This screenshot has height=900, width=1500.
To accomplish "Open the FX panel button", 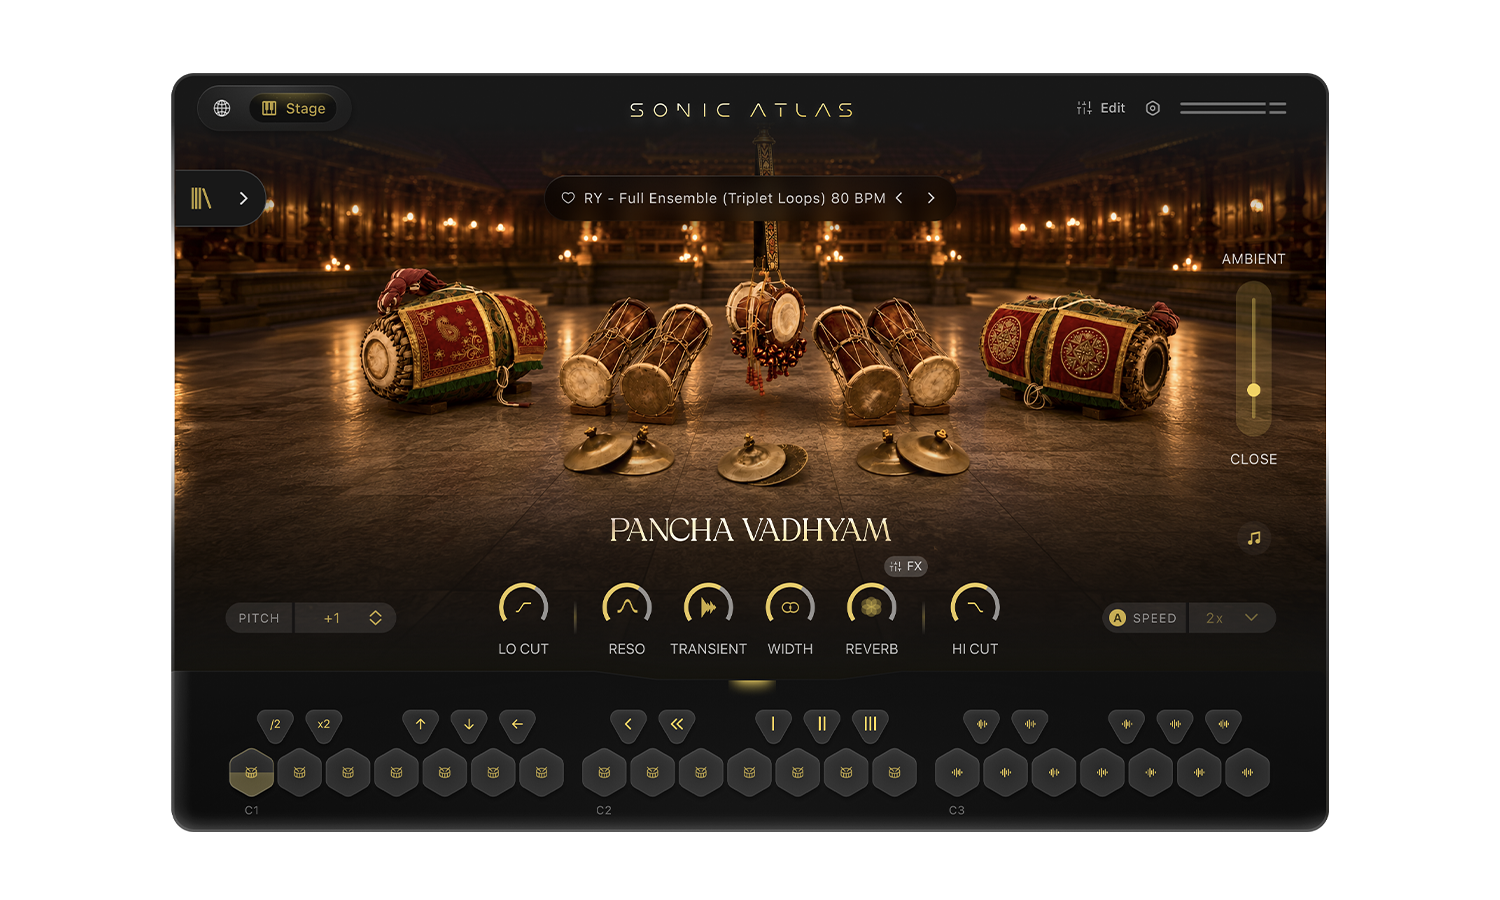I will pyautogui.click(x=906, y=566).
